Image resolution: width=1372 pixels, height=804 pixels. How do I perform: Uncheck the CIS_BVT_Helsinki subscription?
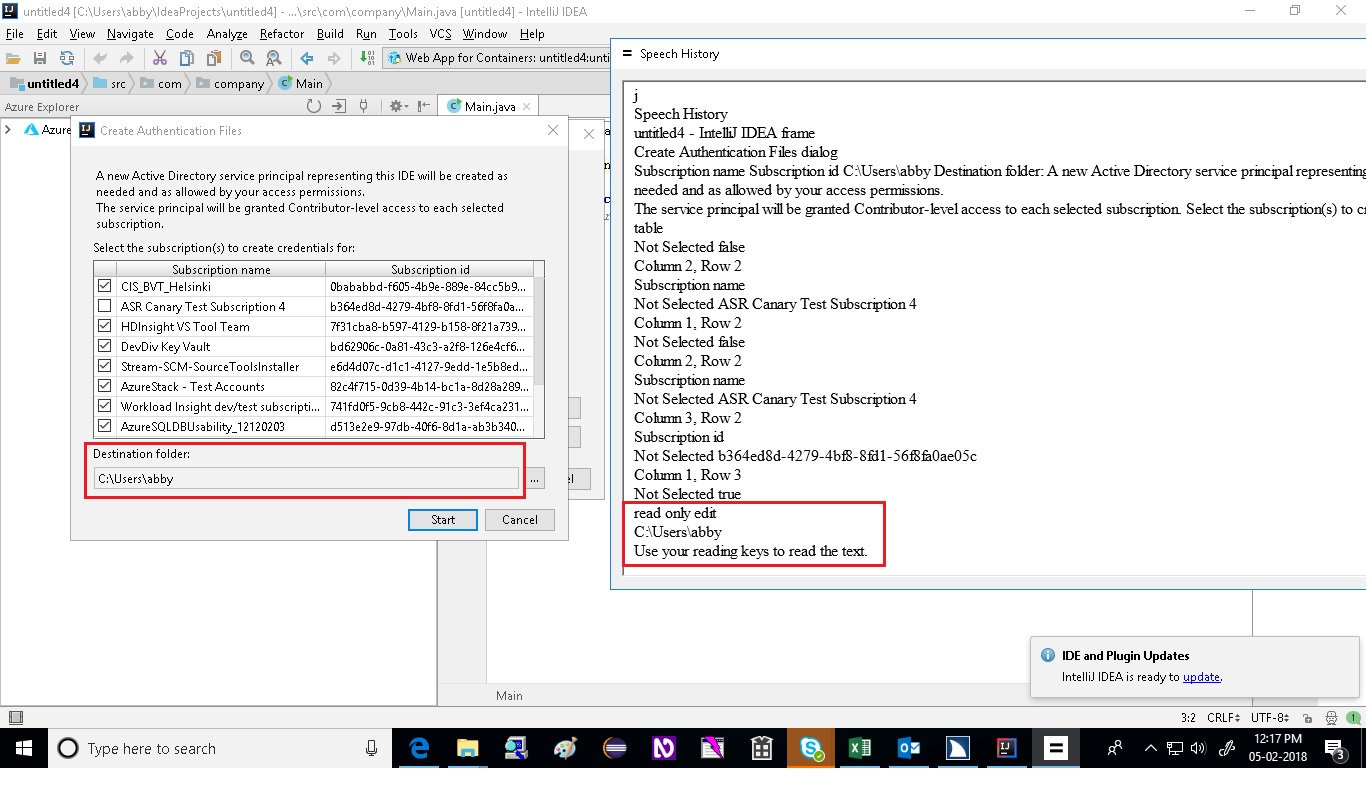click(105, 285)
